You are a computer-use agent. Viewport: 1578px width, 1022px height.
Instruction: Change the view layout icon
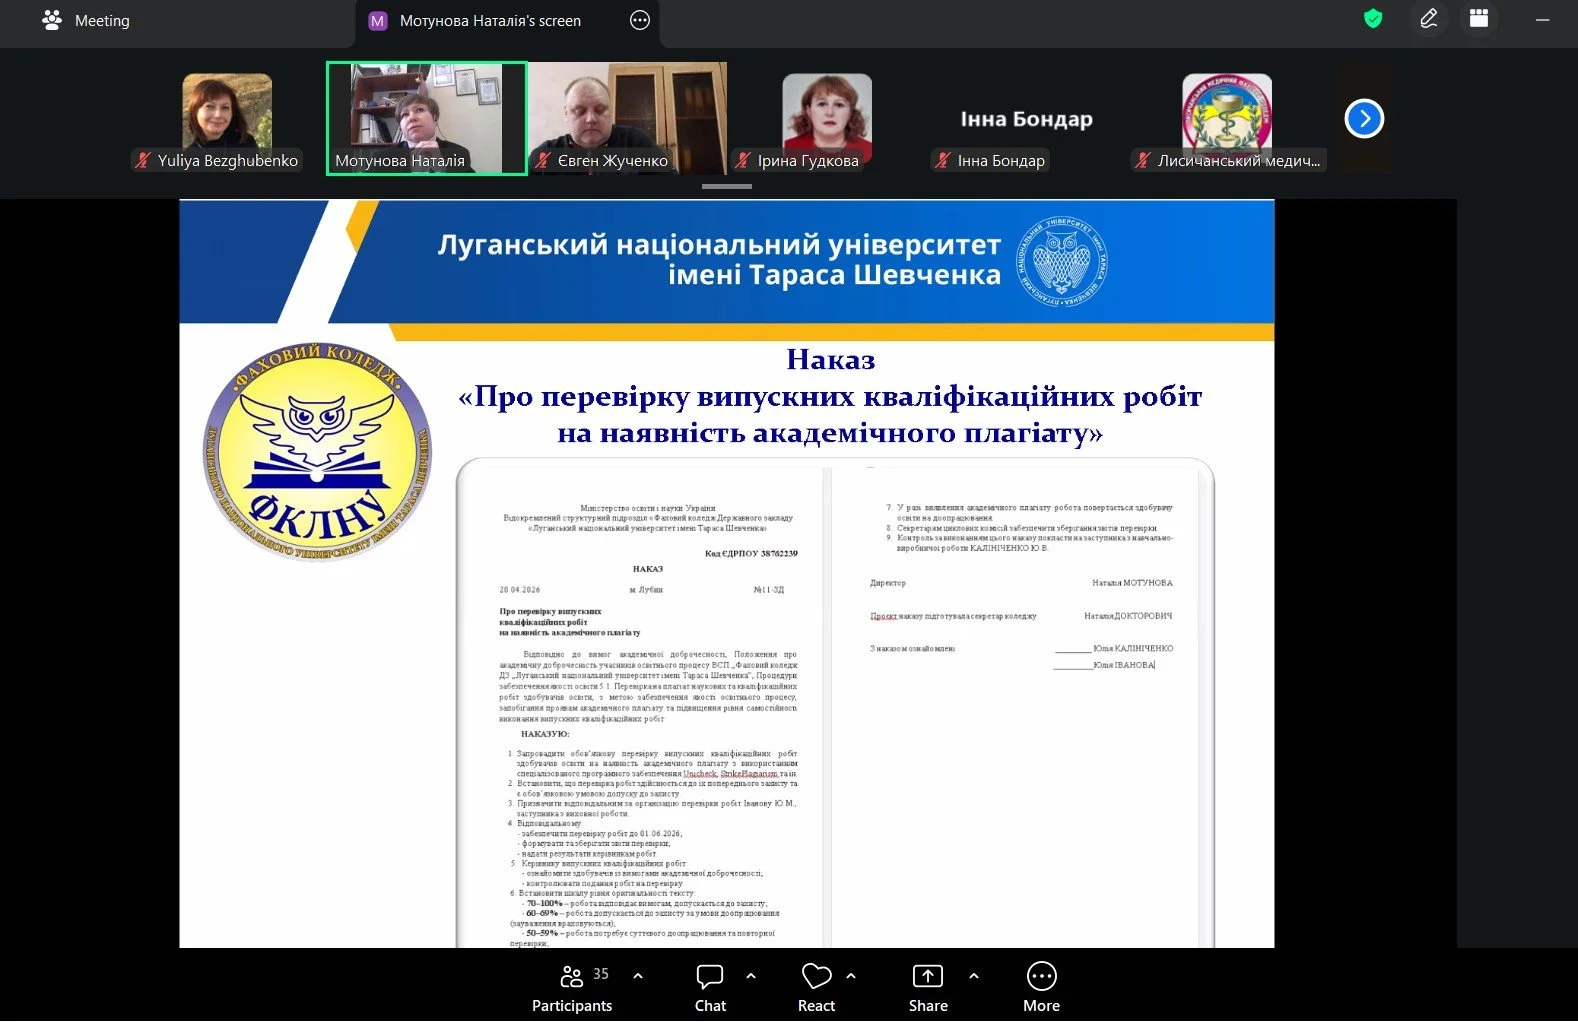(1479, 18)
